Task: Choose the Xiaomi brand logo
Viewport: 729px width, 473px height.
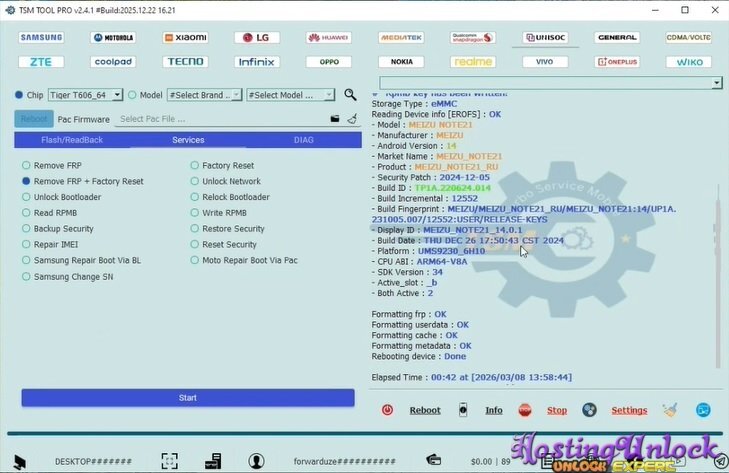Action: click(x=185, y=37)
